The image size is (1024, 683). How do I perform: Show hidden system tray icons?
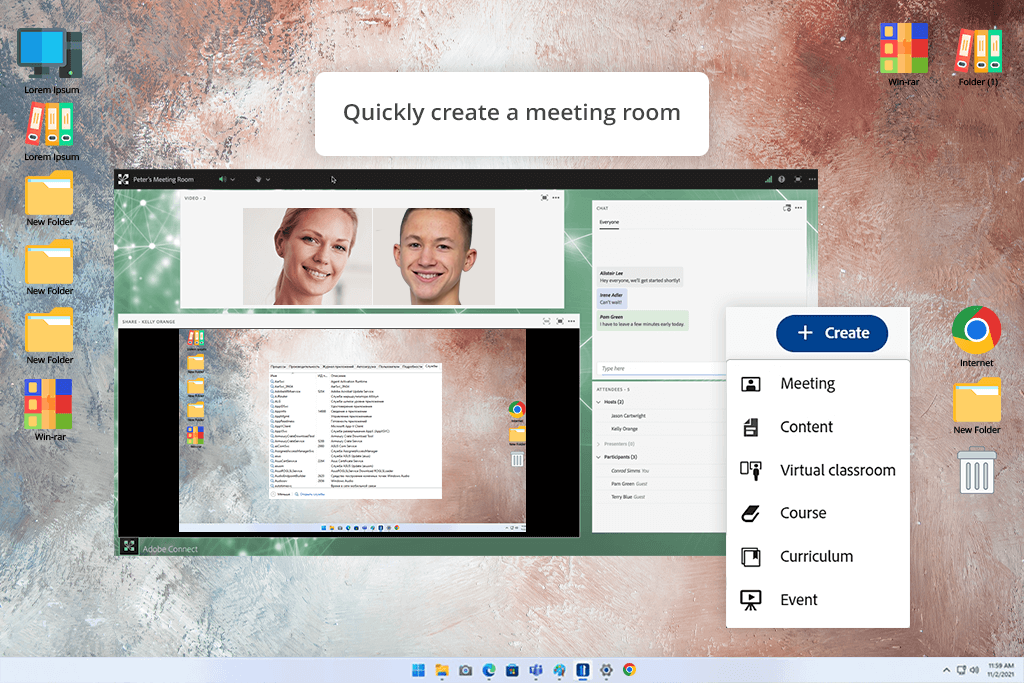pos(946,670)
